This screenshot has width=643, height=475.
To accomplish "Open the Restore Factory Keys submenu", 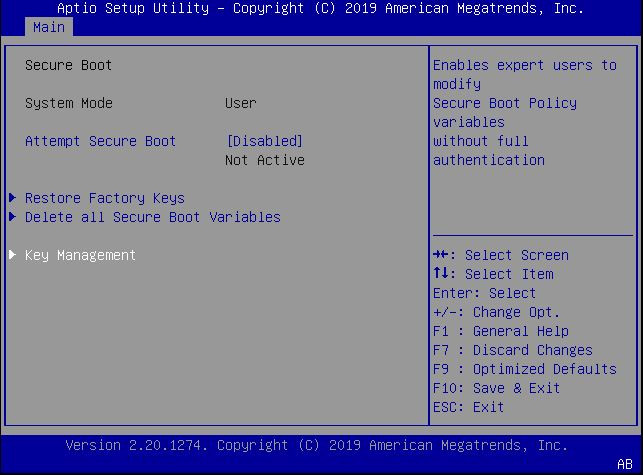I will point(104,198).
